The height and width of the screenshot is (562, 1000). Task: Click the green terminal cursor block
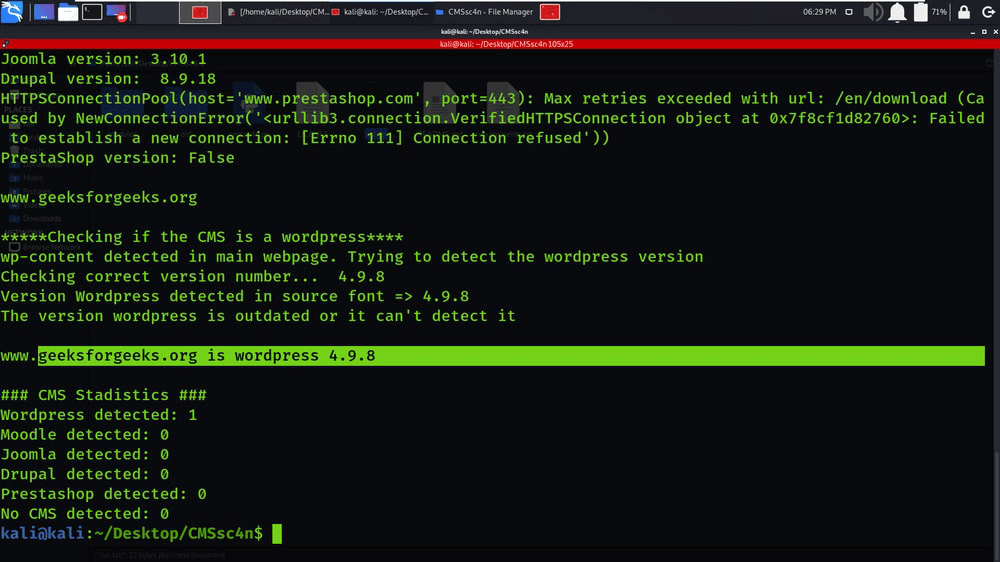pos(277,534)
